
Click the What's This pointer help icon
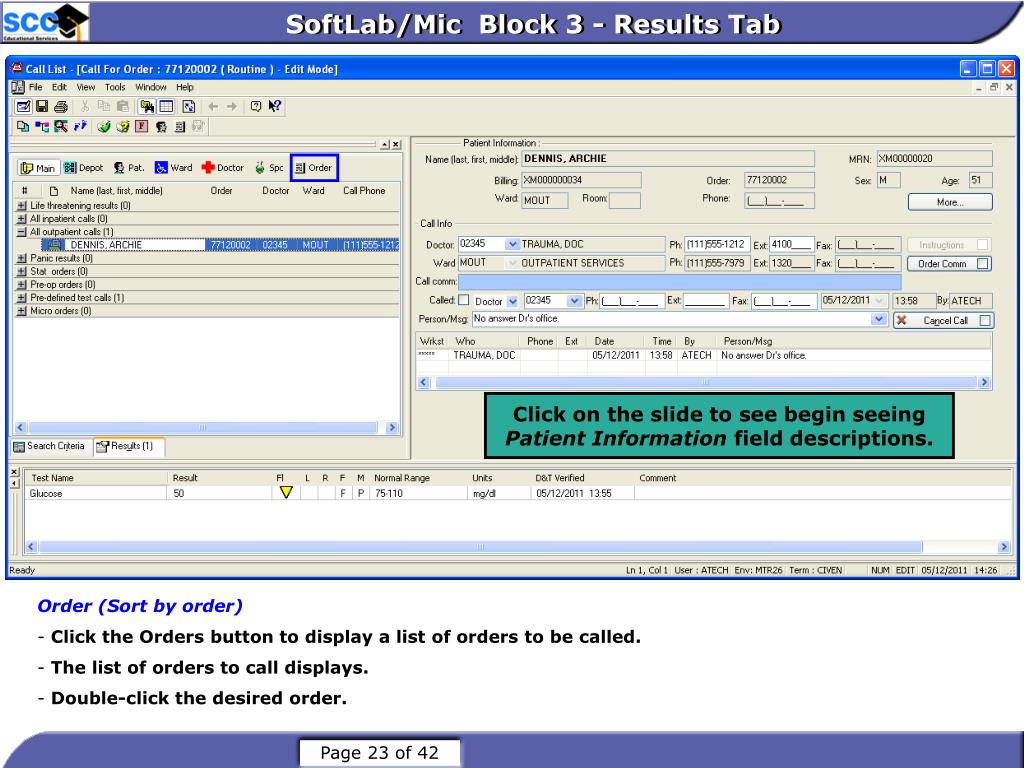[275, 106]
